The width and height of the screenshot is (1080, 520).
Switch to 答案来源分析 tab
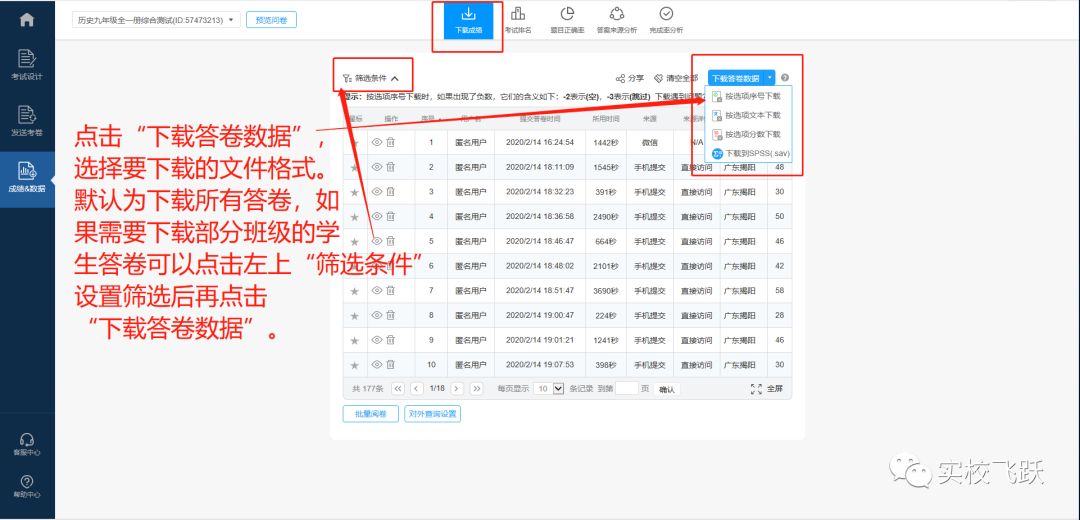point(616,21)
